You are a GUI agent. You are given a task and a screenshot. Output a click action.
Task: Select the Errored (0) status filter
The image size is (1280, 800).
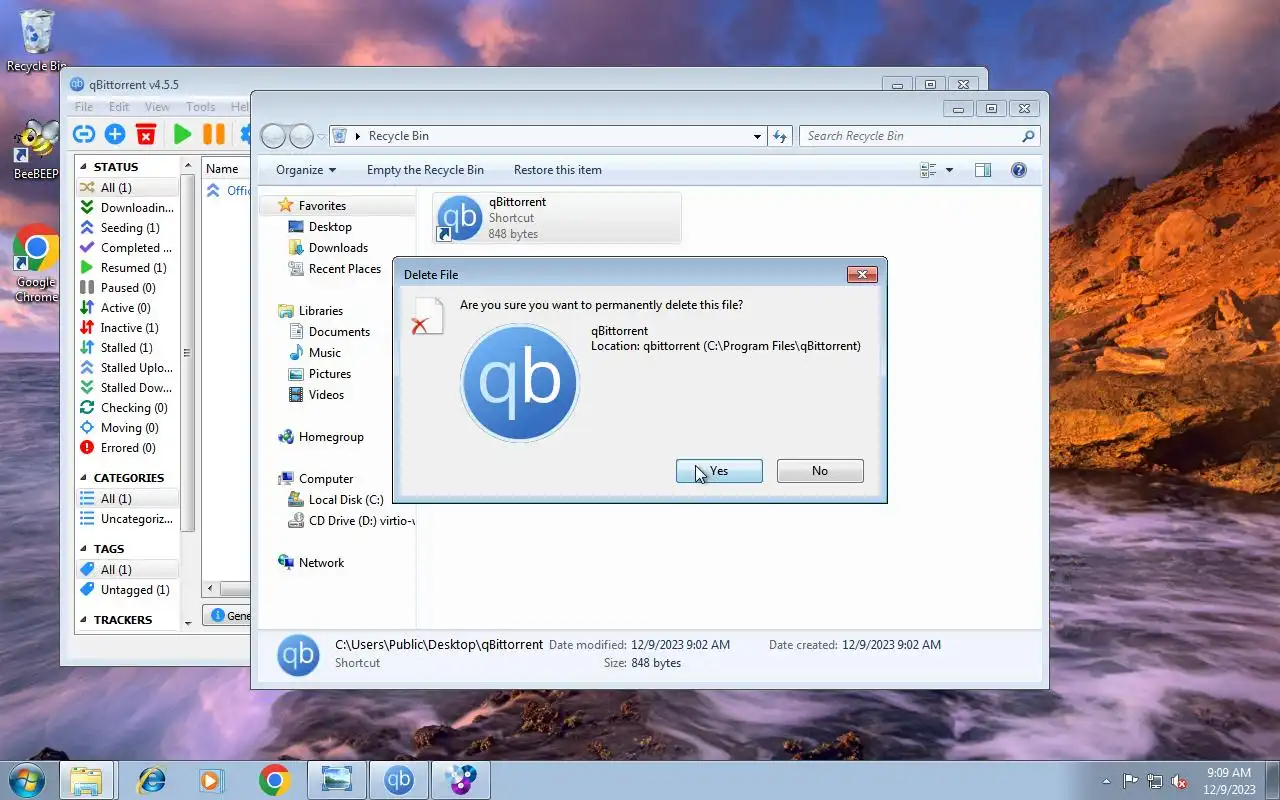click(x=127, y=448)
